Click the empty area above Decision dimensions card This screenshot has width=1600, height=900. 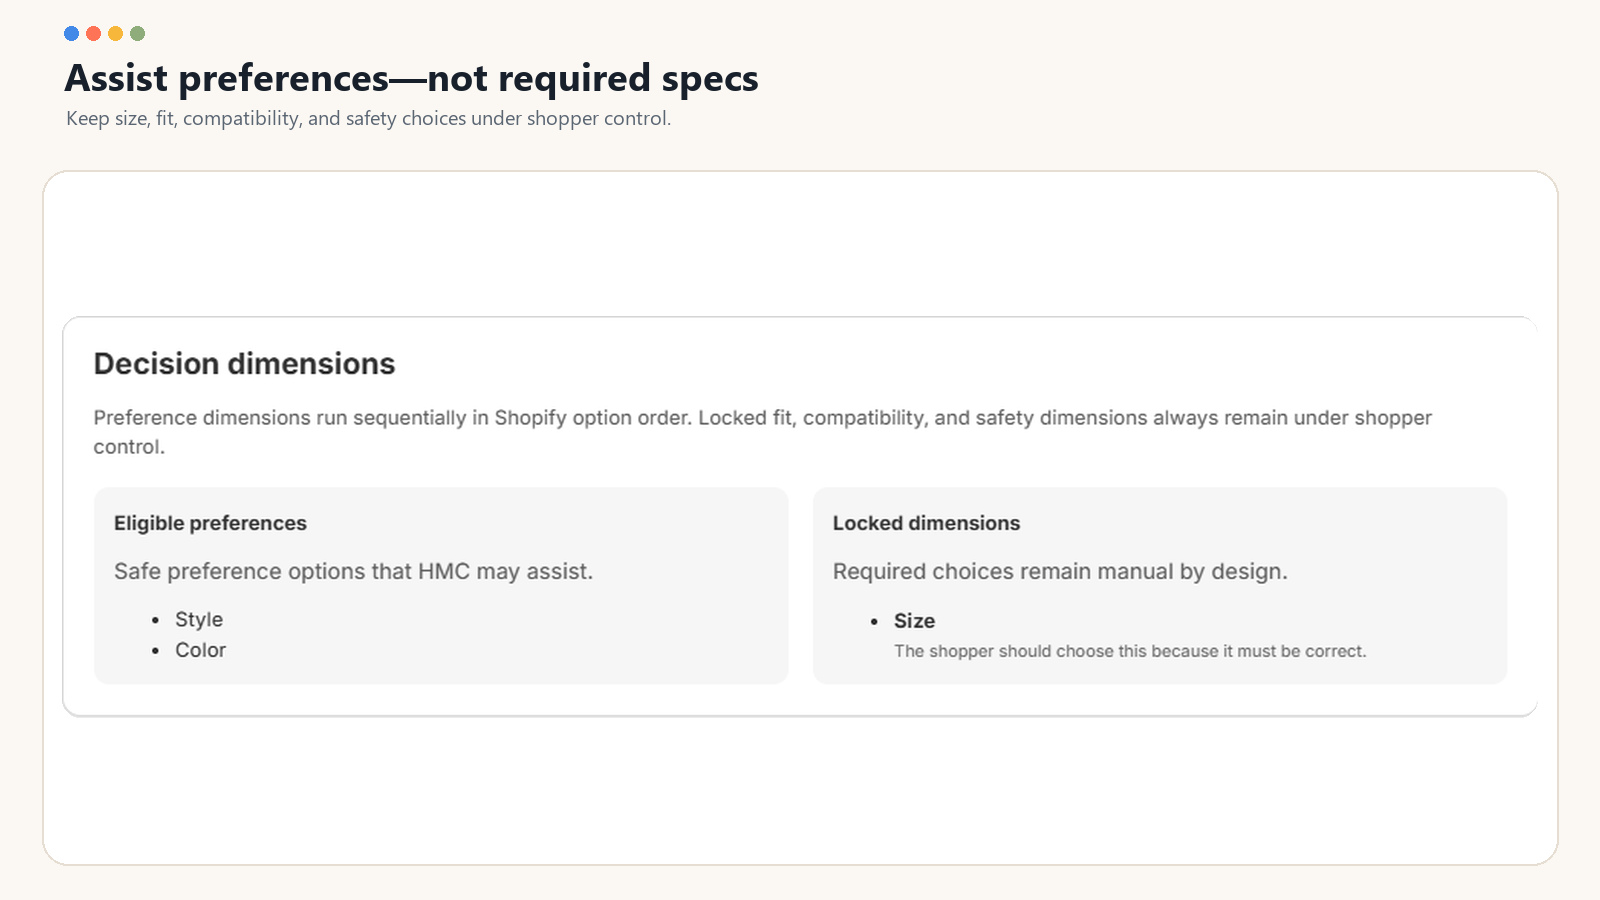pyautogui.click(x=800, y=245)
